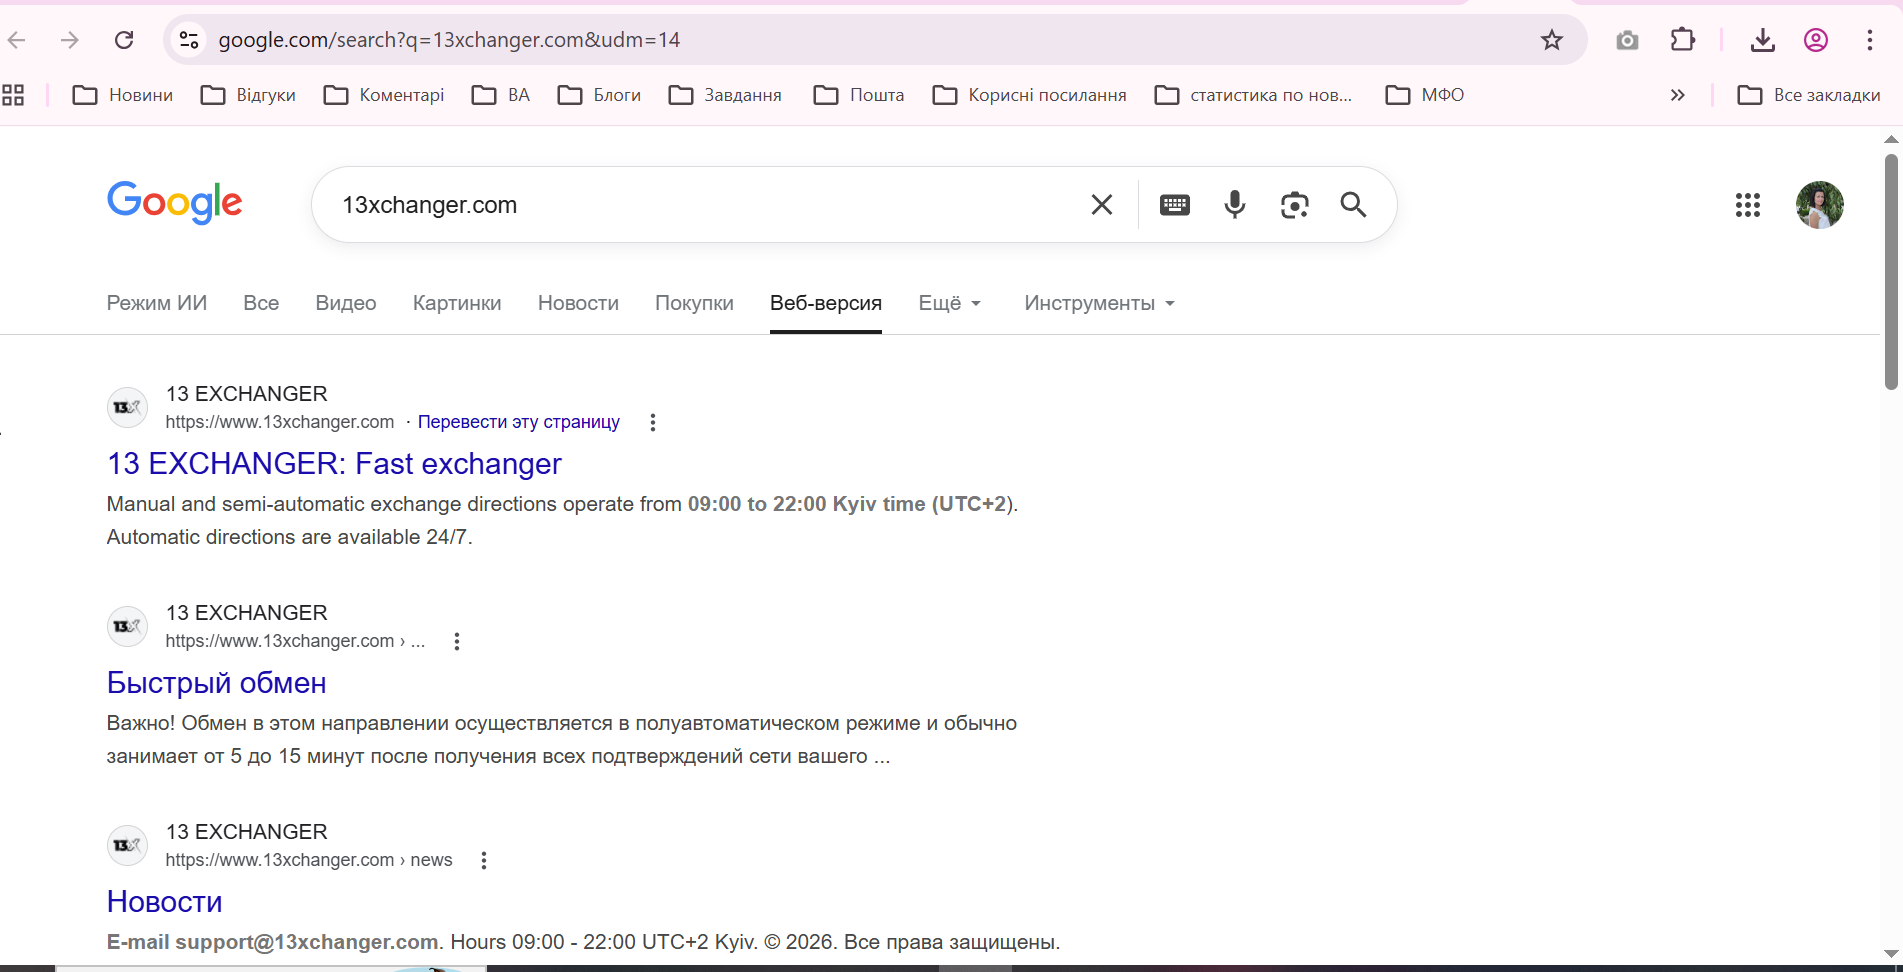1903x972 pixels.
Task: Click Перевести эту страницу link
Action: click(x=519, y=422)
